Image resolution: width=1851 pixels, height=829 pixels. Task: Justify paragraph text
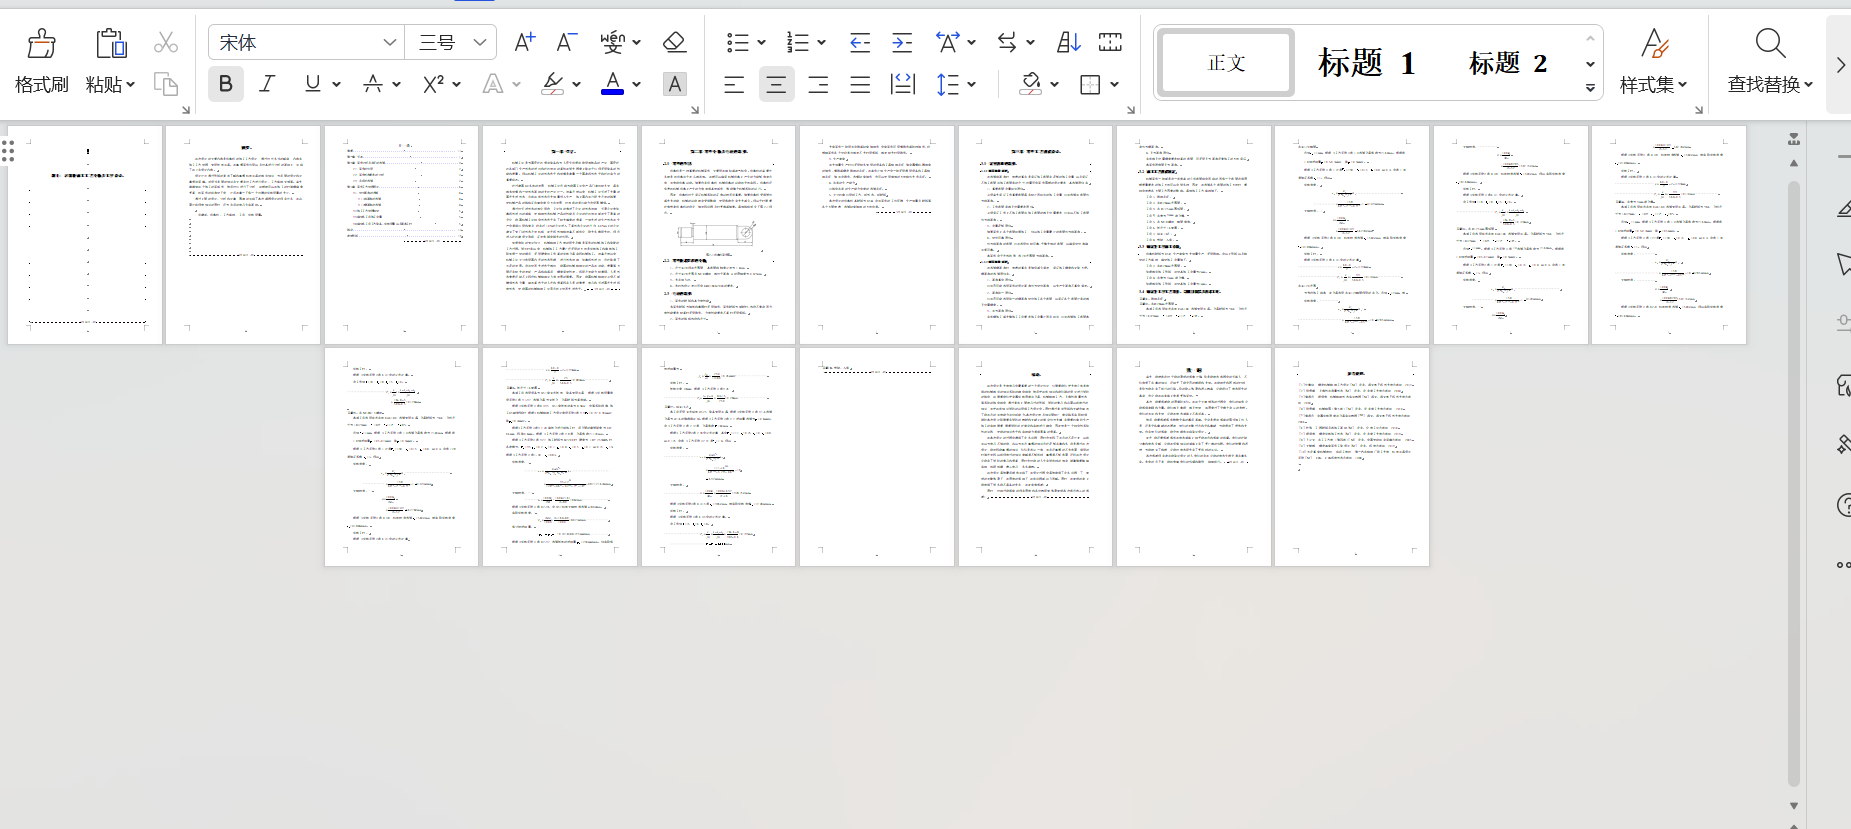[860, 85]
